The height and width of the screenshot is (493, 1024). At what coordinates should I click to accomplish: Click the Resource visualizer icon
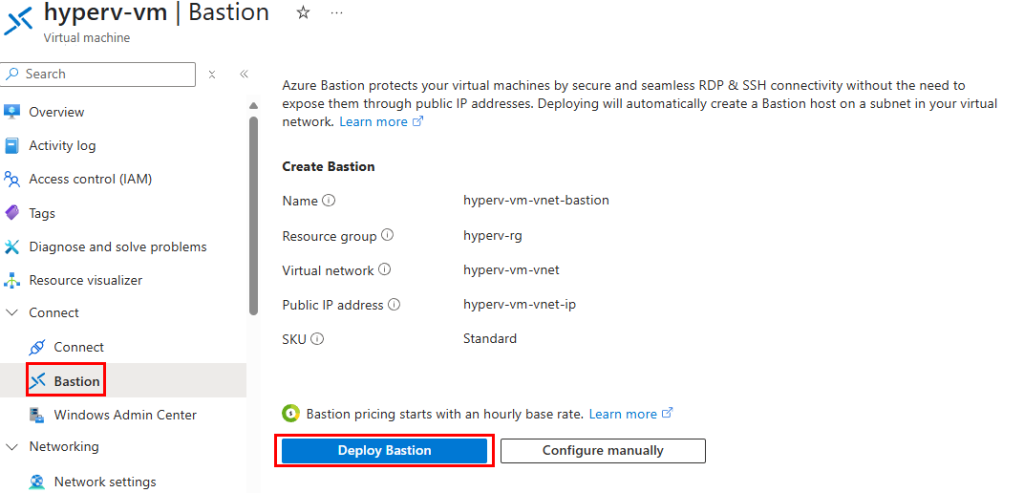(x=12, y=281)
